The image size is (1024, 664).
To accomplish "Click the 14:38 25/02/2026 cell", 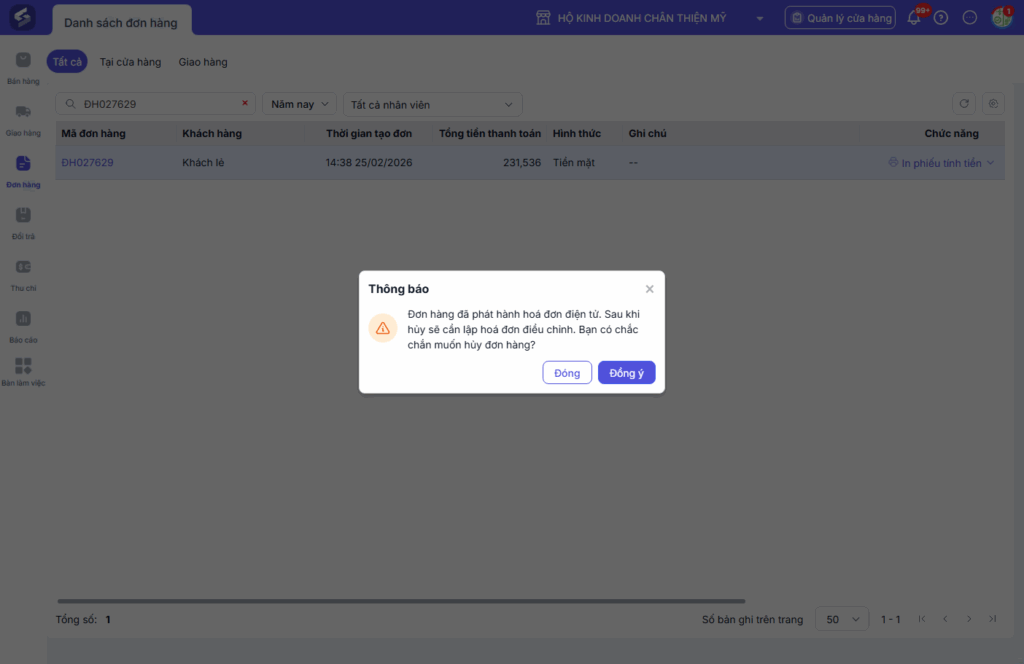I will 369,163.
